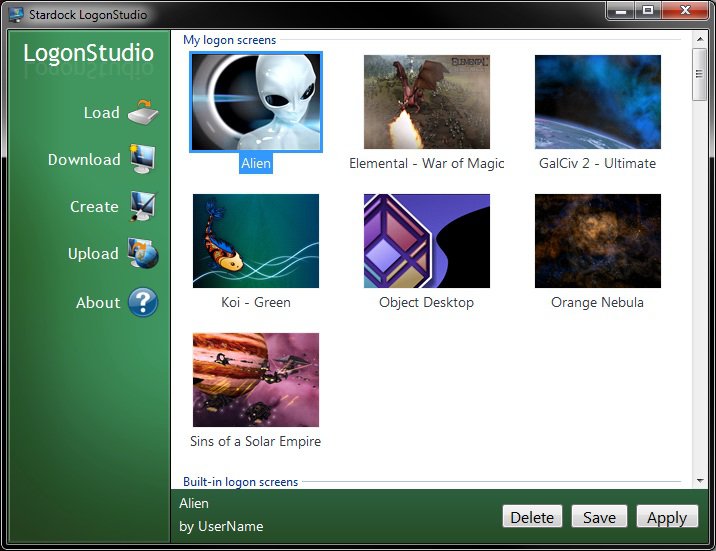The height and width of the screenshot is (551, 716).
Task: Open the About sidebar label
Action: point(98,302)
